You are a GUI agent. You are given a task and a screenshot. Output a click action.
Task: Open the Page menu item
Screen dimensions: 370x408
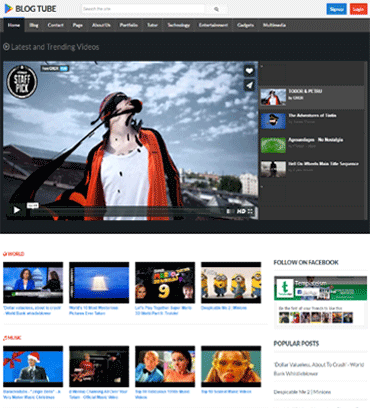click(x=78, y=25)
